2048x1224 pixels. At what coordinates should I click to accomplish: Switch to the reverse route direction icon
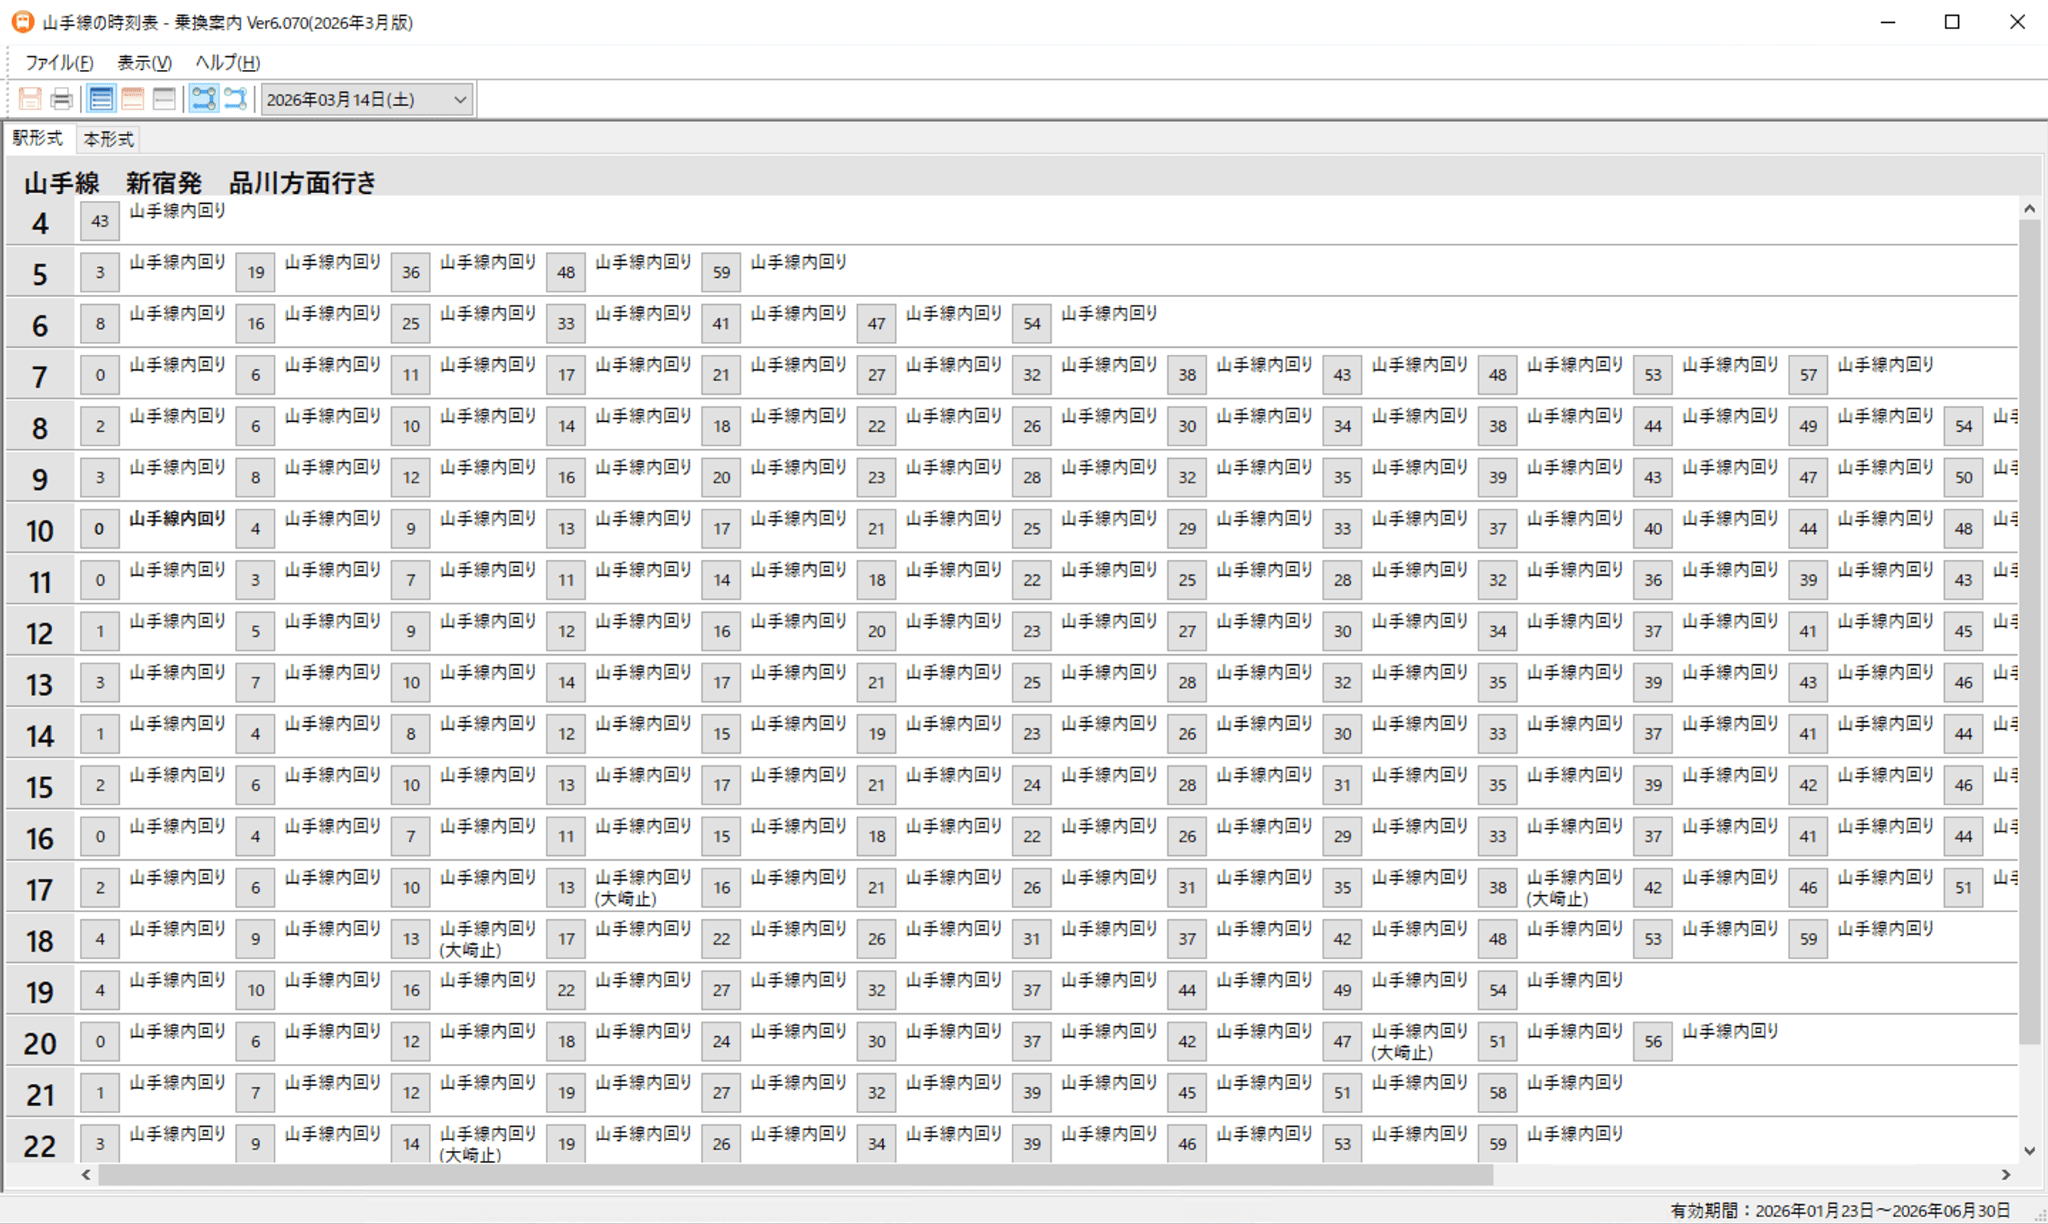coord(236,99)
